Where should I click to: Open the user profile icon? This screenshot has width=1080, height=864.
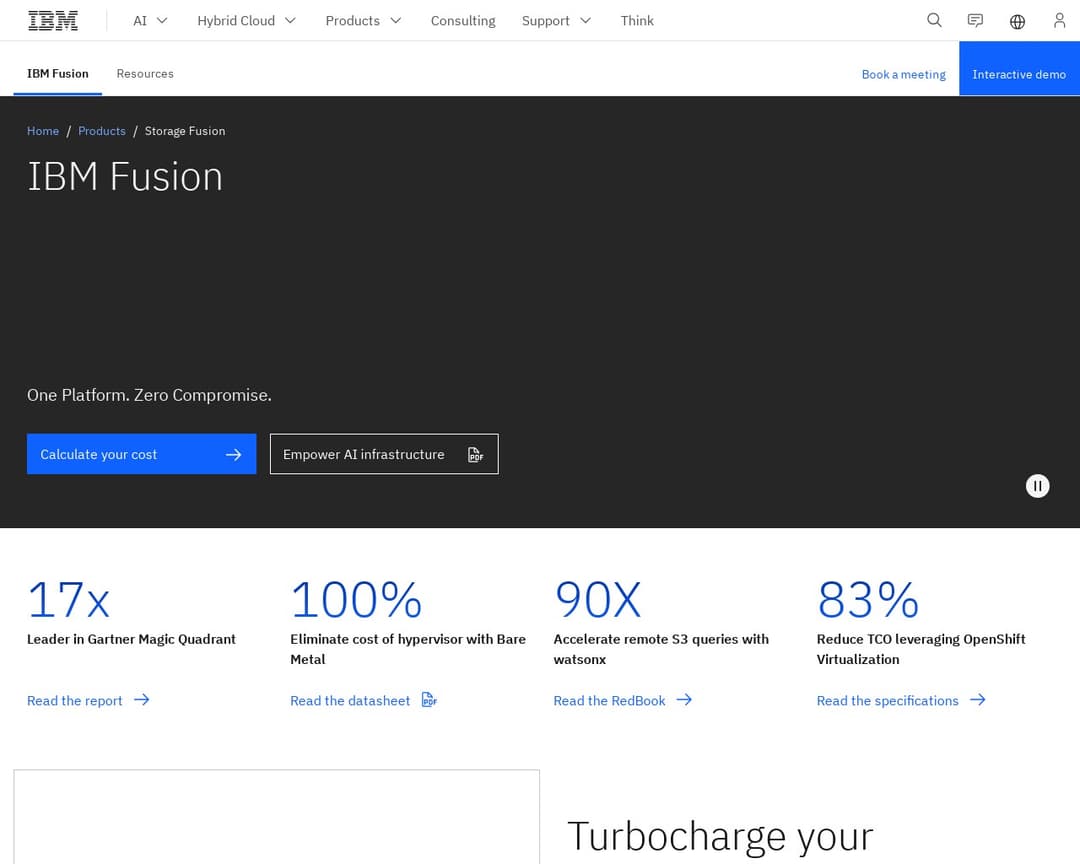[x=1059, y=21]
